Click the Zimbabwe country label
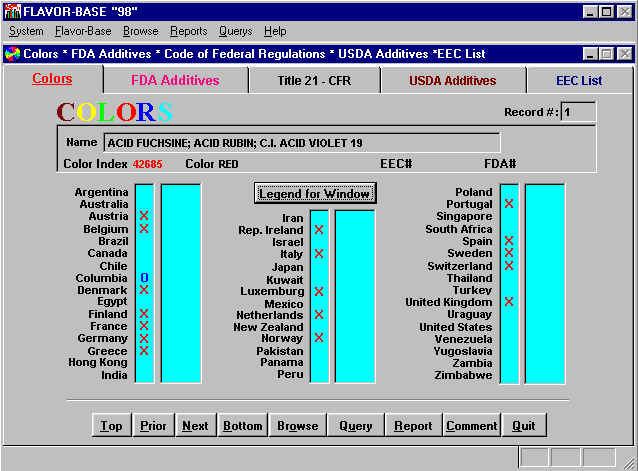The image size is (638, 471). (463, 375)
